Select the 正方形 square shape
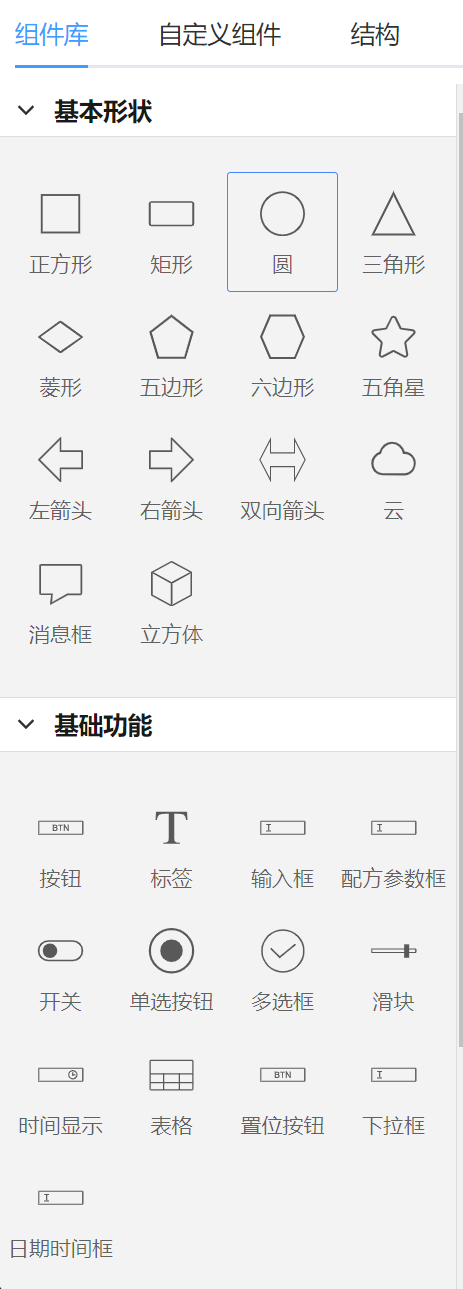The height and width of the screenshot is (1289, 463). pyautogui.click(x=60, y=233)
